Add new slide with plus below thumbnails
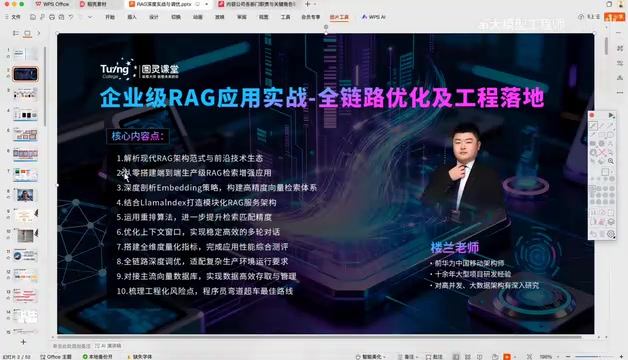The height and width of the screenshot is (360, 628). (23, 342)
